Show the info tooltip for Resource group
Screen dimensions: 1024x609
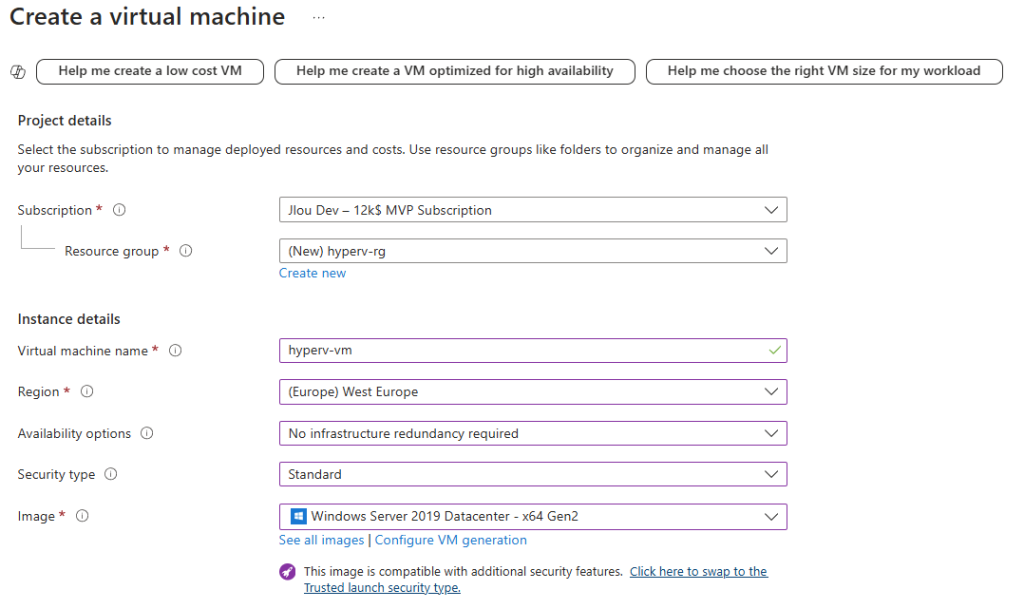[186, 251]
